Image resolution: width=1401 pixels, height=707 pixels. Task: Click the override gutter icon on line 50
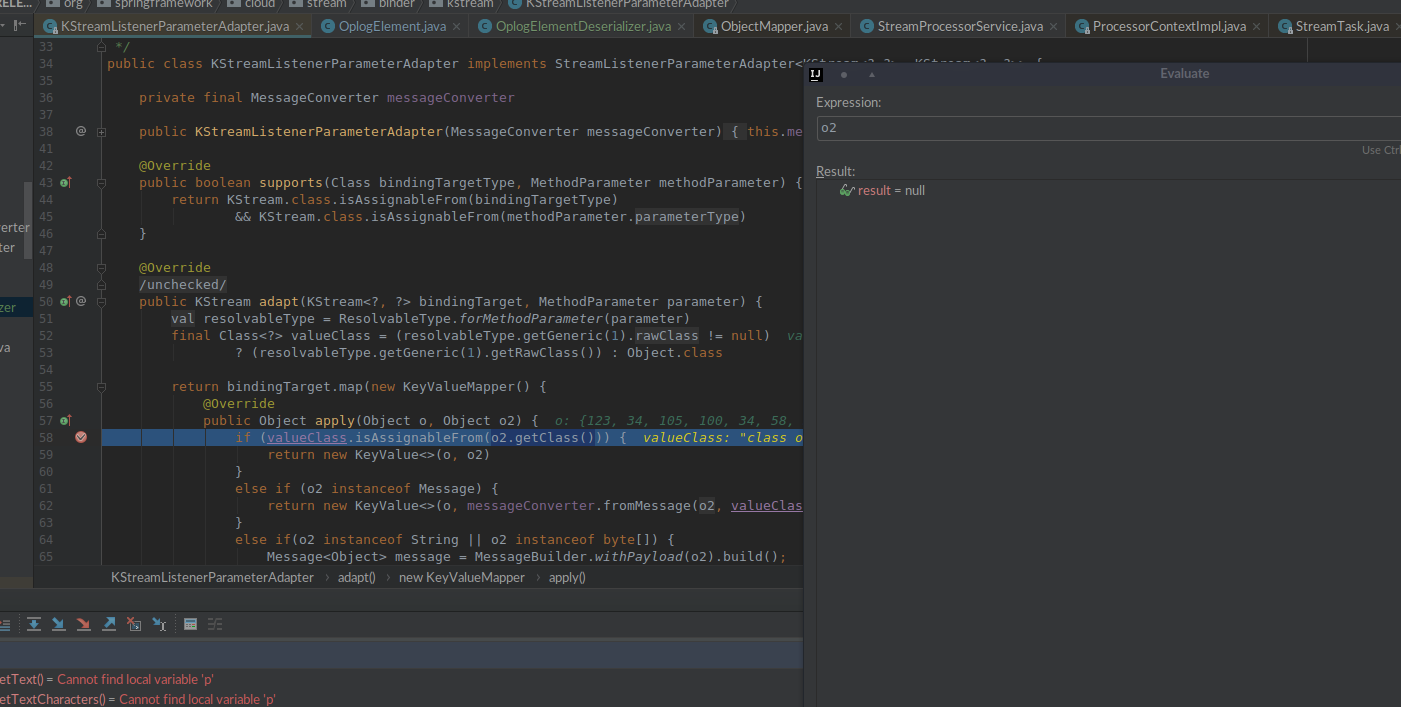click(66, 301)
